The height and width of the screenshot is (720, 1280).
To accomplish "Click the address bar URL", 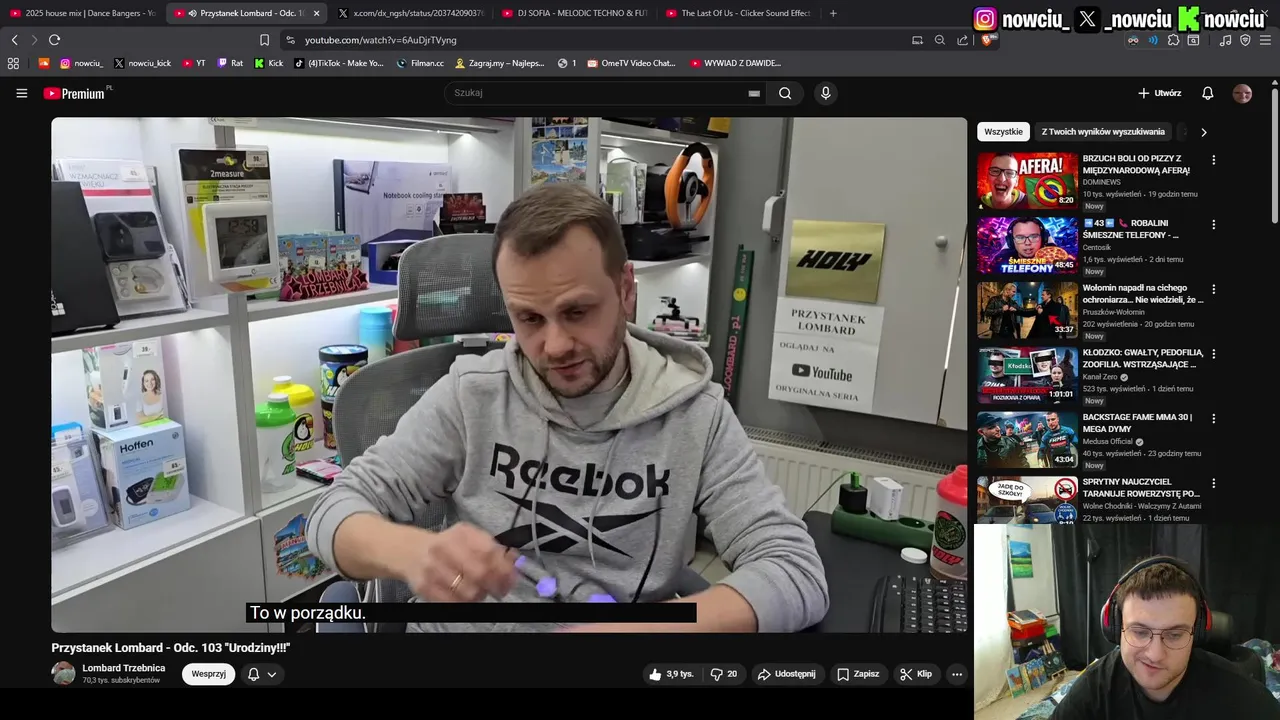I will [381, 40].
